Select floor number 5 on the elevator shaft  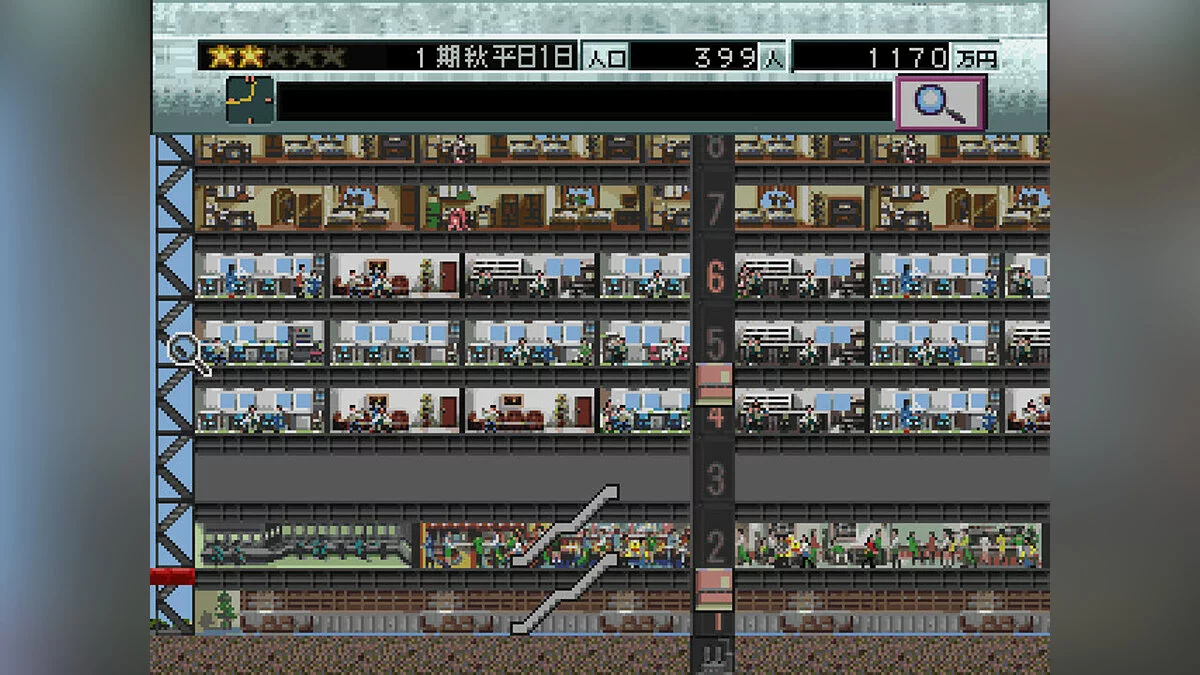tap(714, 343)
